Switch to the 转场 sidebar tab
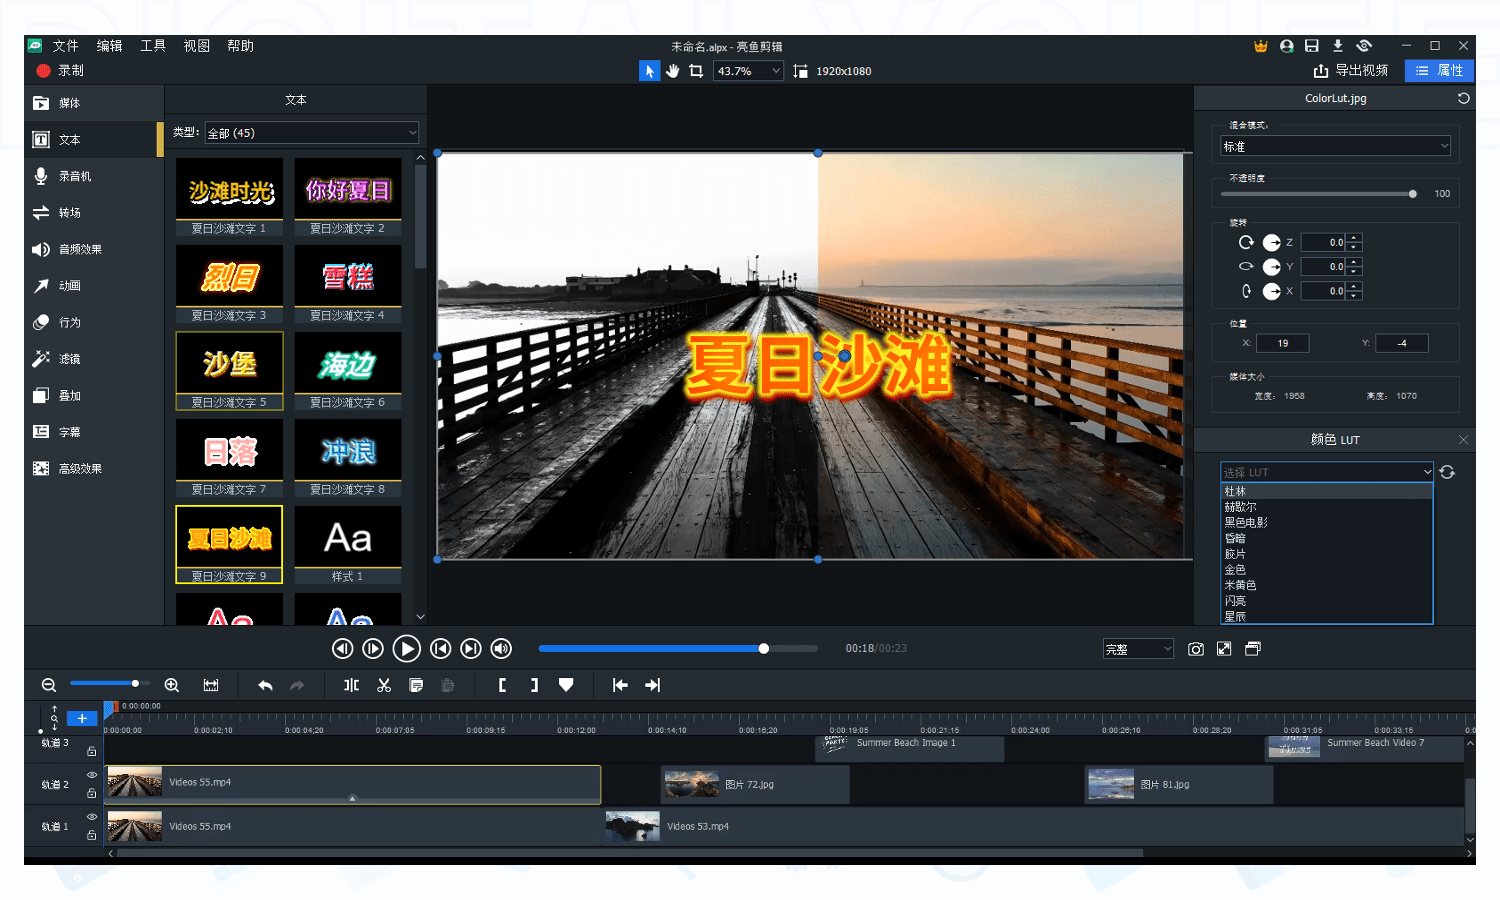This screenshot has width=1500, height=900. point(69,213)
